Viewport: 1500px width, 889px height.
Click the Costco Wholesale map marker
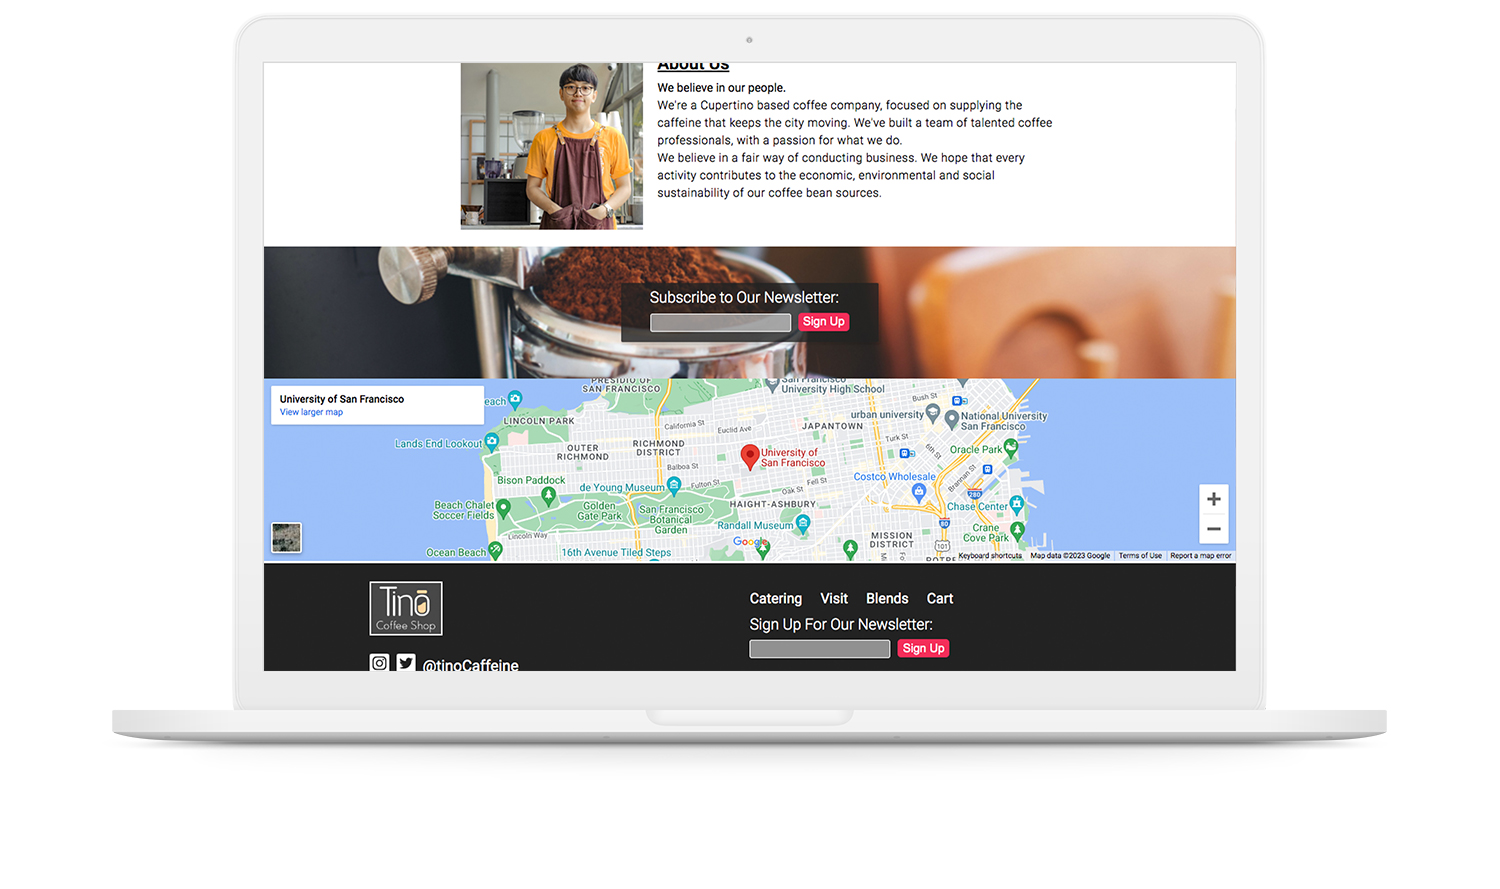pos(919,490)
